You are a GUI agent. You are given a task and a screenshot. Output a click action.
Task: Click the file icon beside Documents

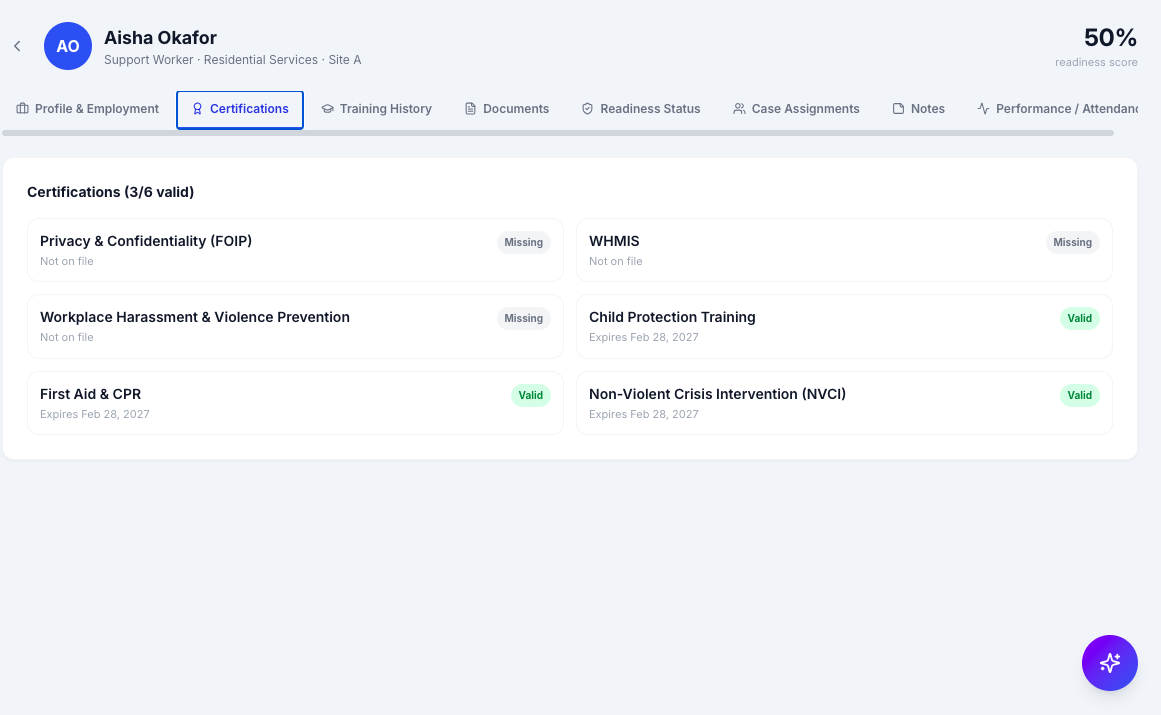pyautogui.click(x=470, y=109)
